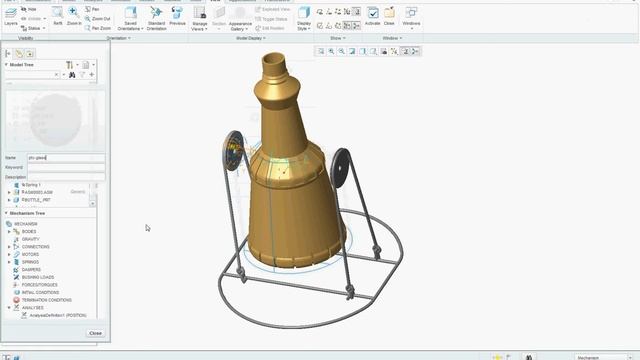
Task: Select TERMINATION CONDITIONS in Mechanism Tree
Action: click(x=47, y=300)
